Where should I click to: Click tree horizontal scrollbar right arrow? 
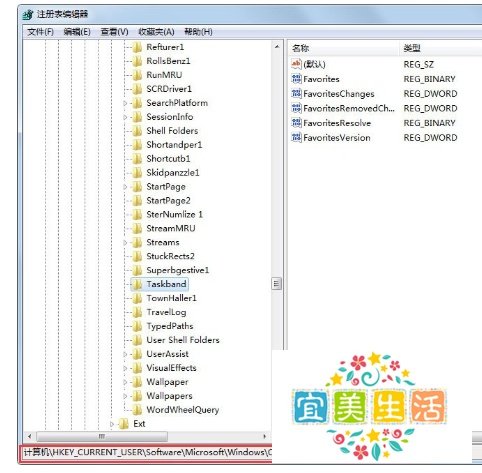(265, 436)
